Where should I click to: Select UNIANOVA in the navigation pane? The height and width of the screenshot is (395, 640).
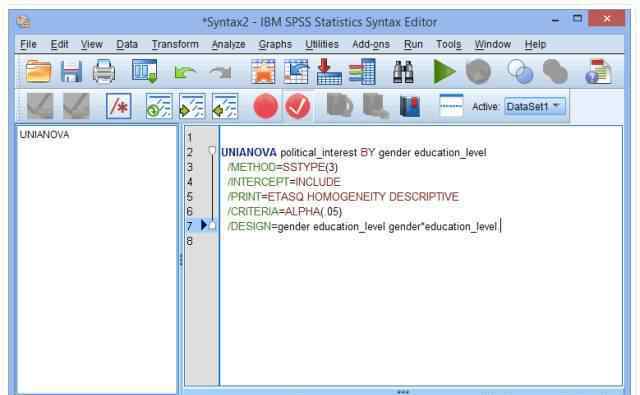point(44,135)
